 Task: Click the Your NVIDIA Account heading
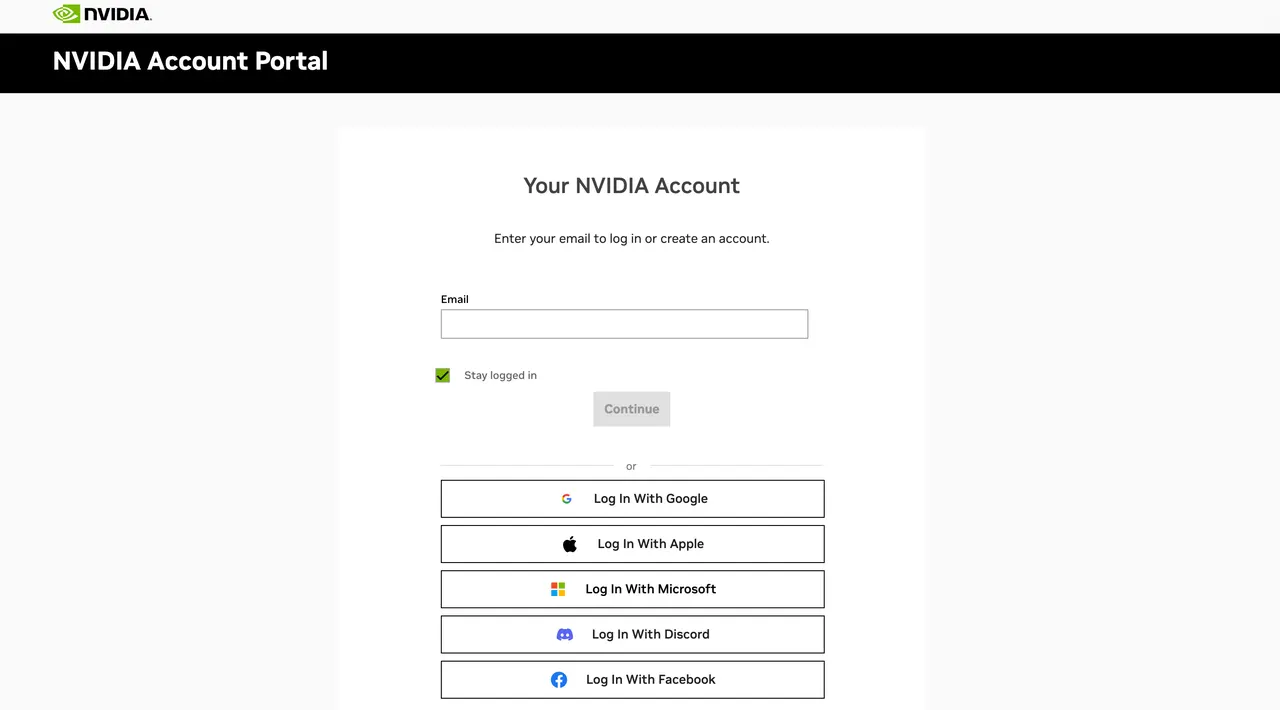pos(631,186)
